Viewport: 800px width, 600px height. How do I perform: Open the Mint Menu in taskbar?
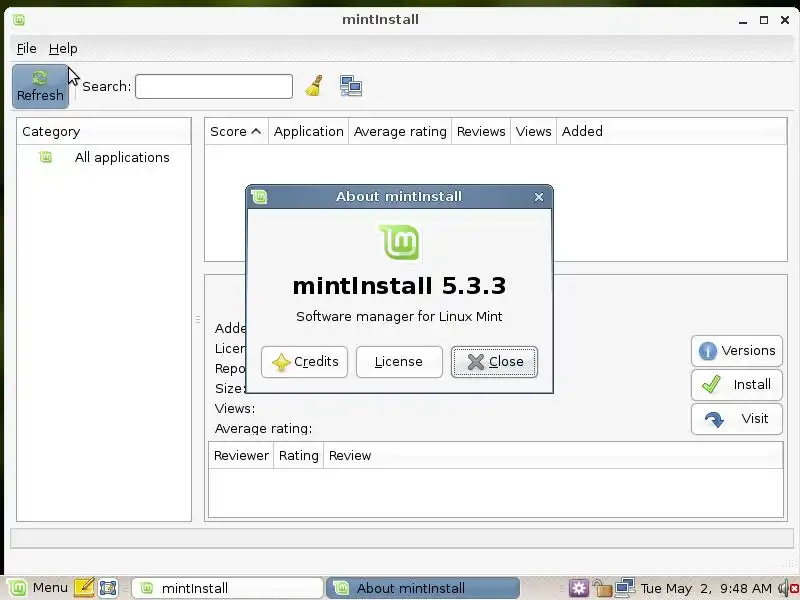point(38,588)
